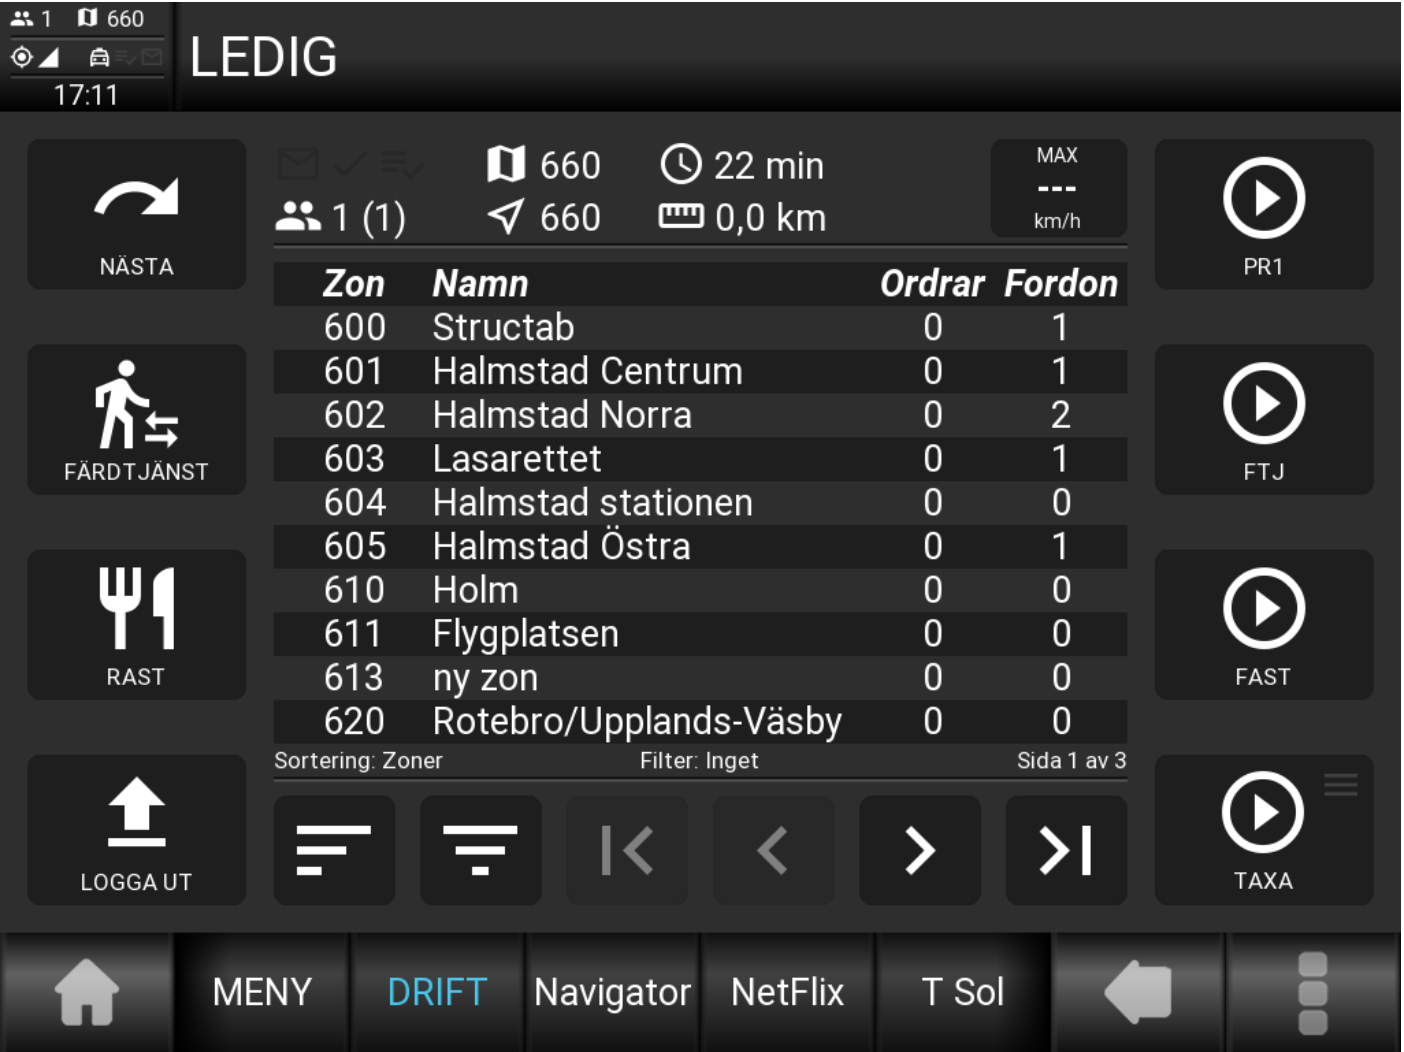Open the MENY tab
Viewport: 1404px width, 1052px height.
262,992
